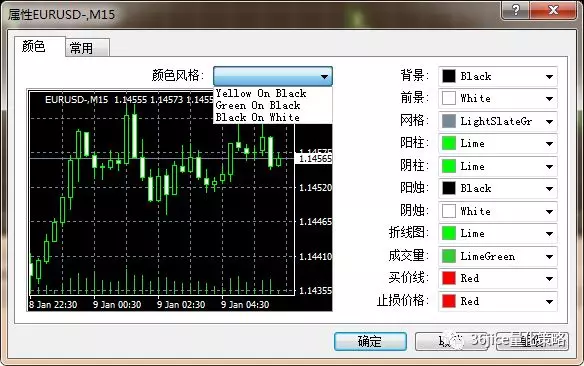
Task: Click the lime swatch for 阳柱
Action: [448, 144]
